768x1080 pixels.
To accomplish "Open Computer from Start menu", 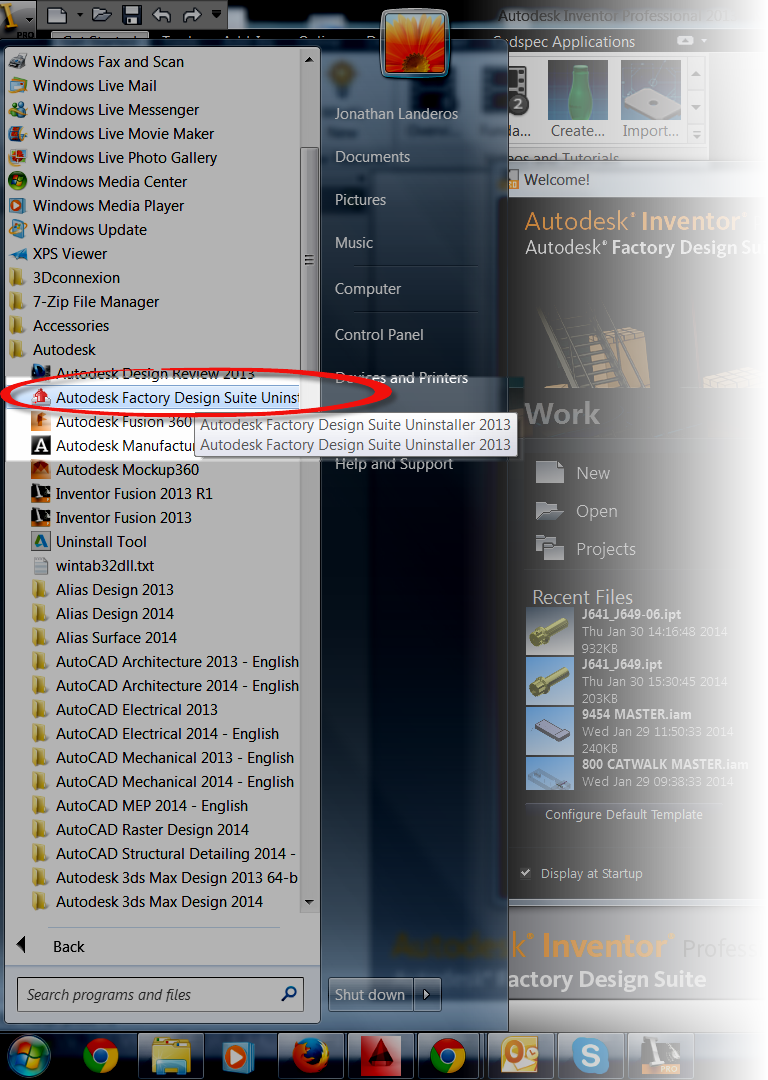I will [368, 289].
